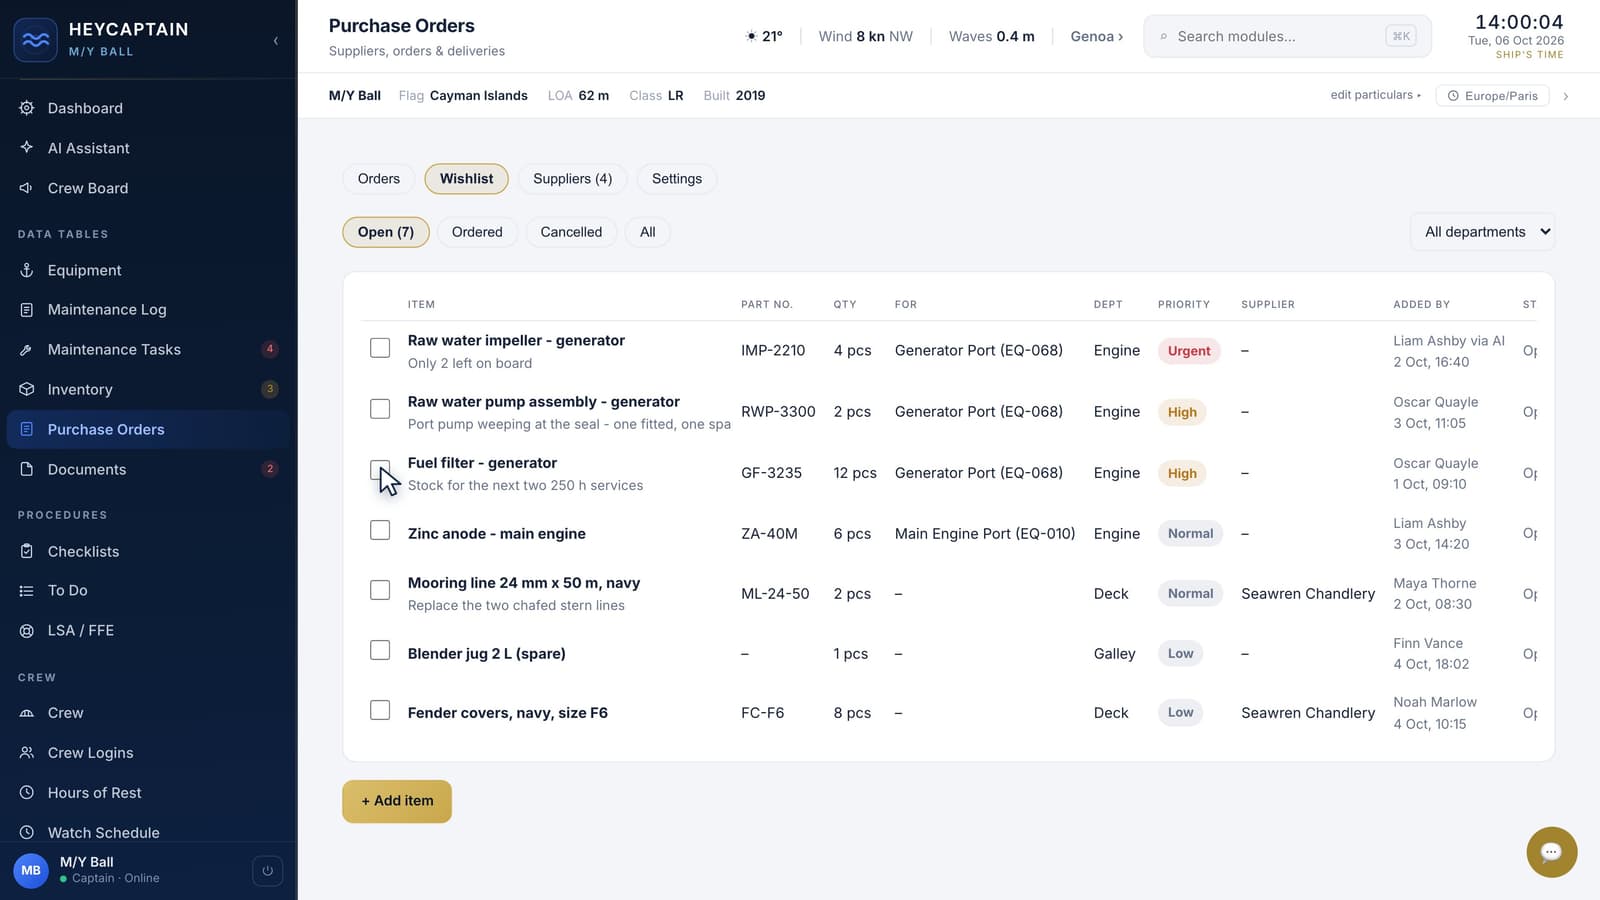Open Crew Logins people icon
The image size is (1600, 900).
point(27,753)
